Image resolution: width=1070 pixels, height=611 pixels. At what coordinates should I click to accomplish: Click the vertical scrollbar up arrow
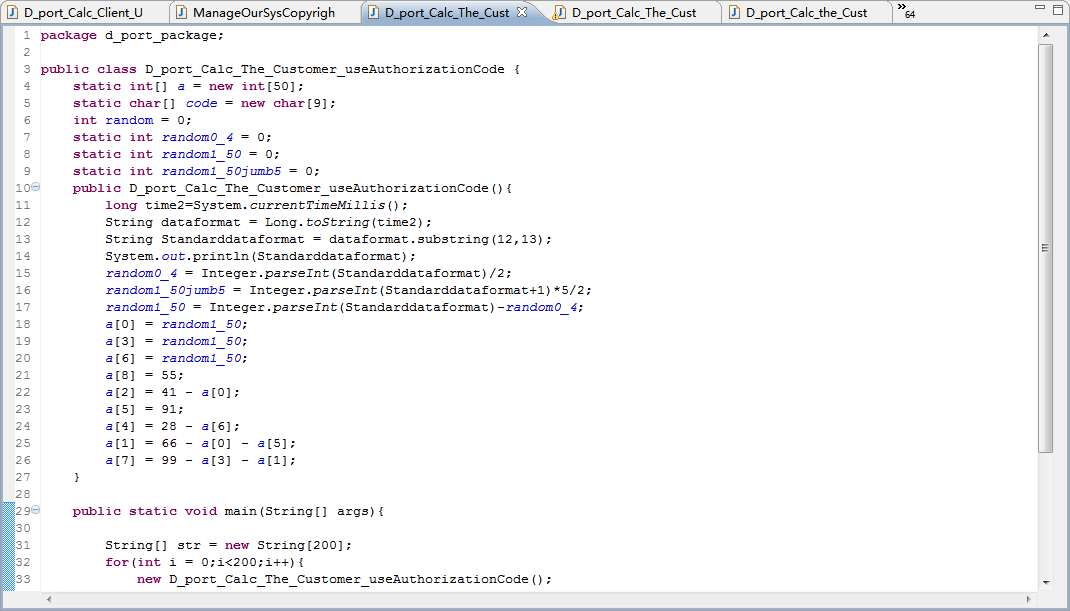click(1045, 35)
